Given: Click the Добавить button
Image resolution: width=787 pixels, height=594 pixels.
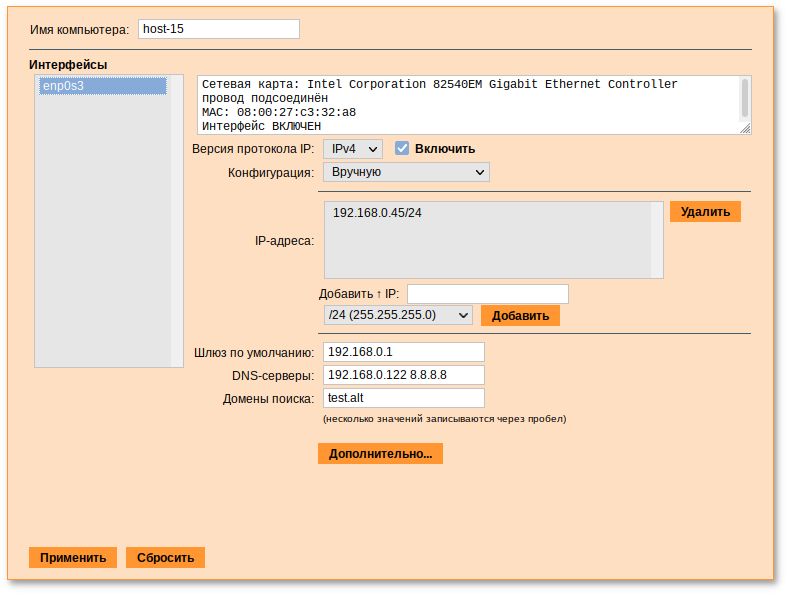Looking at the screenshot, I should tap(520, 316).
